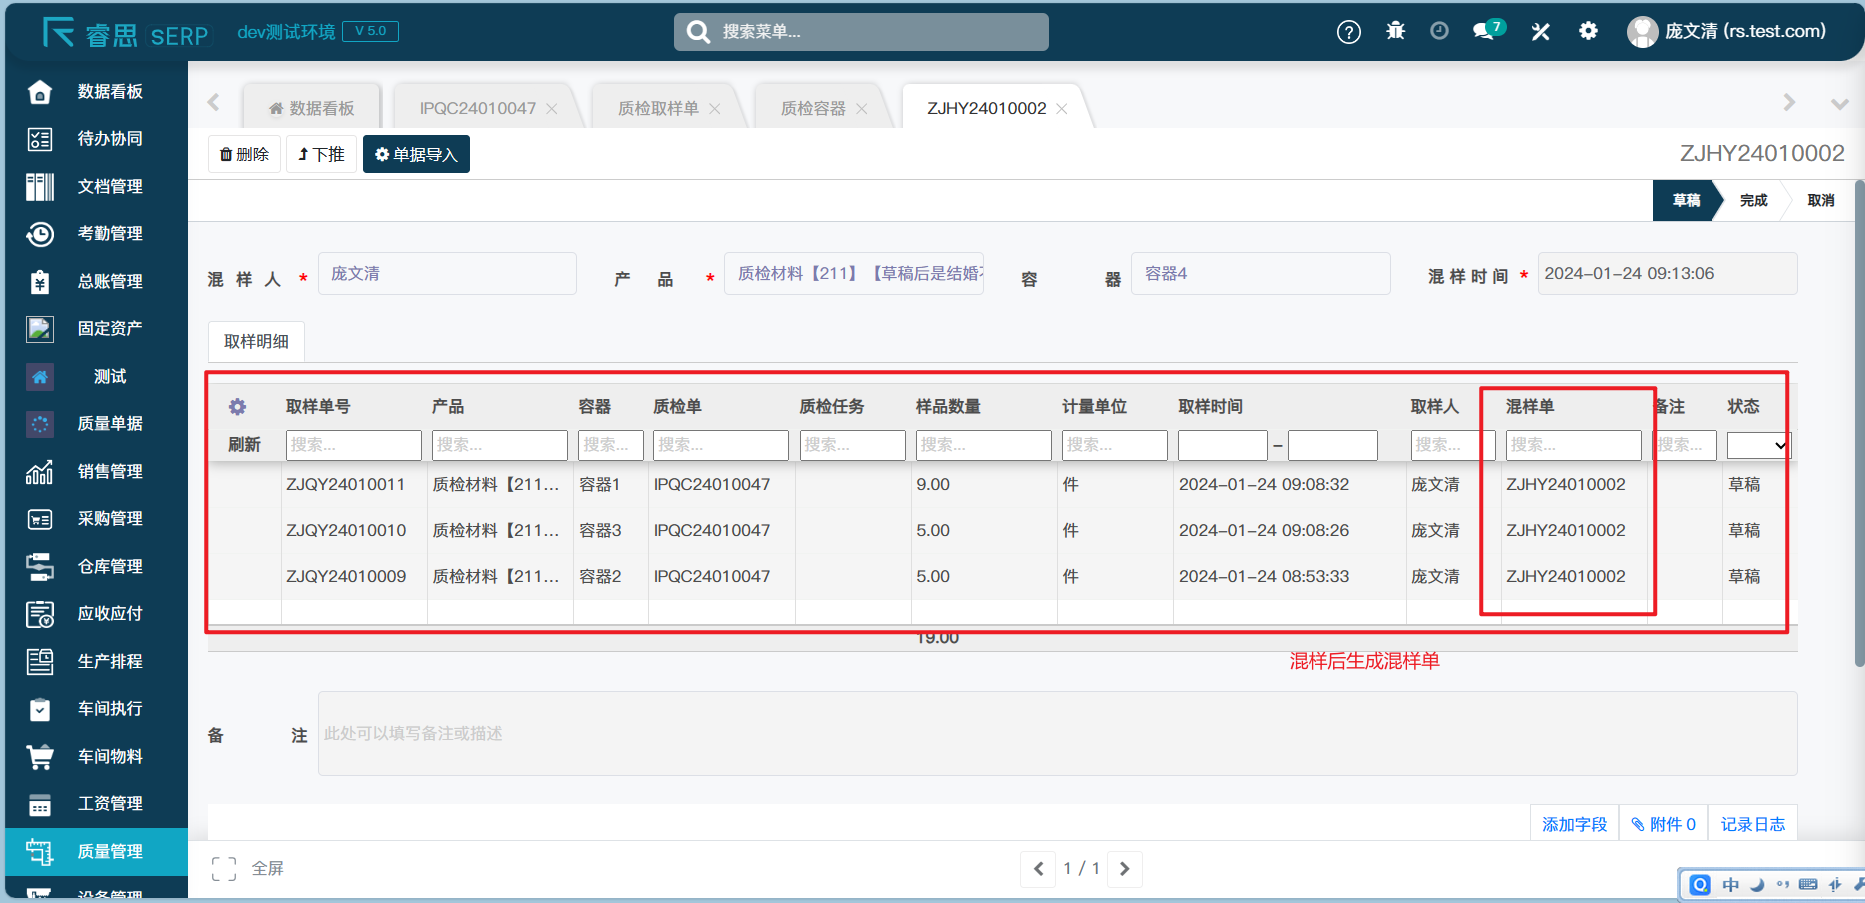Click the 取样单号 search input field

pyautogui.click(x=353, y=445)
